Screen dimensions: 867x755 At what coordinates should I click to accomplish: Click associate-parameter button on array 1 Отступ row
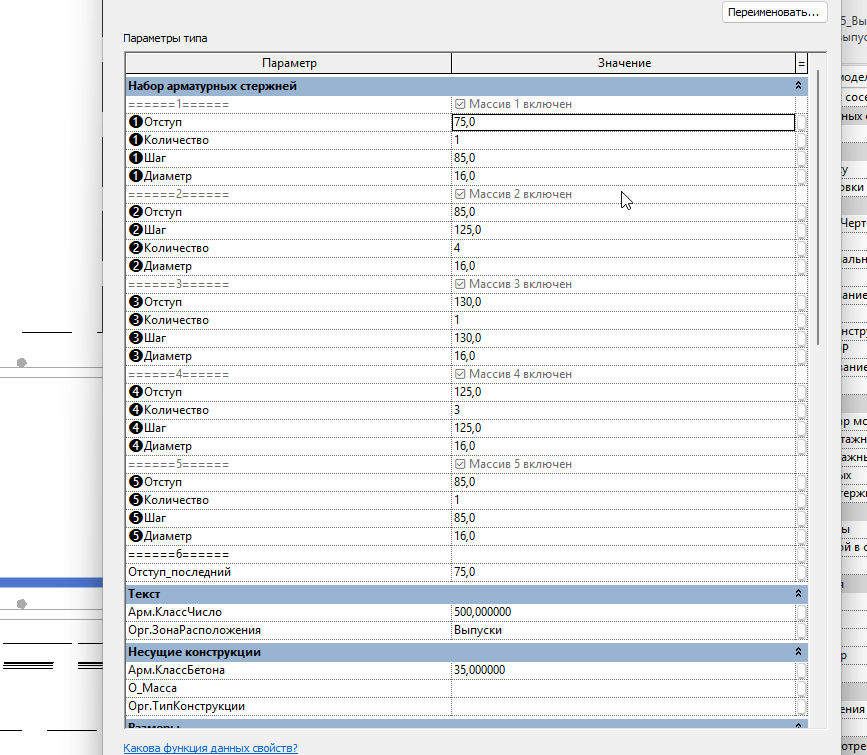pyautogui.click(x=801, y=122)
